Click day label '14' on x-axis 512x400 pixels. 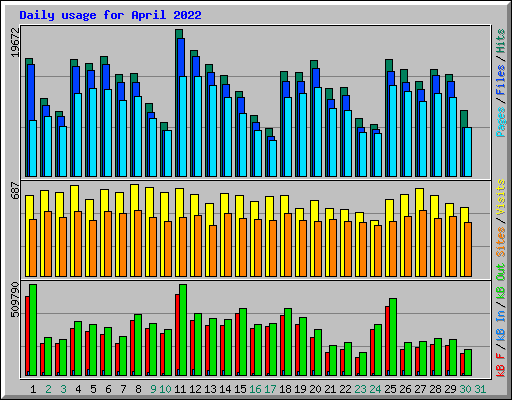pyautogui.click(x=225, y=389)
